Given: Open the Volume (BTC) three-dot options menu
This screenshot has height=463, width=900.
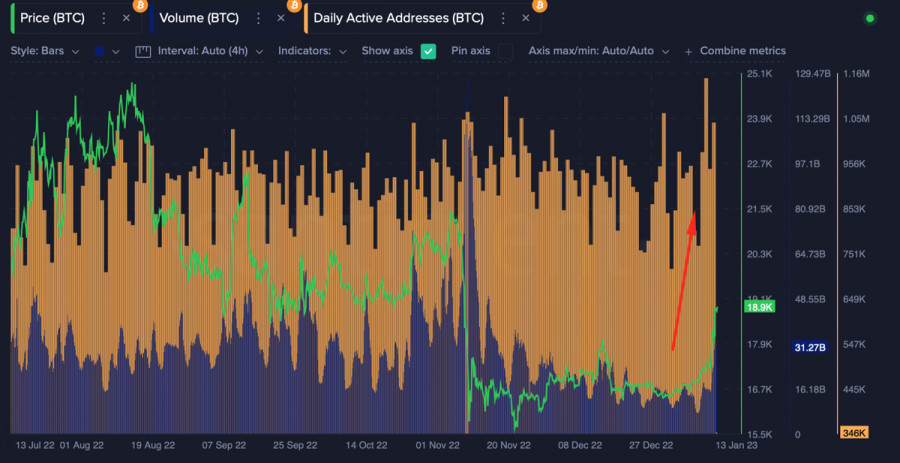Looking at the screenshot, I should tap(258, 18).
